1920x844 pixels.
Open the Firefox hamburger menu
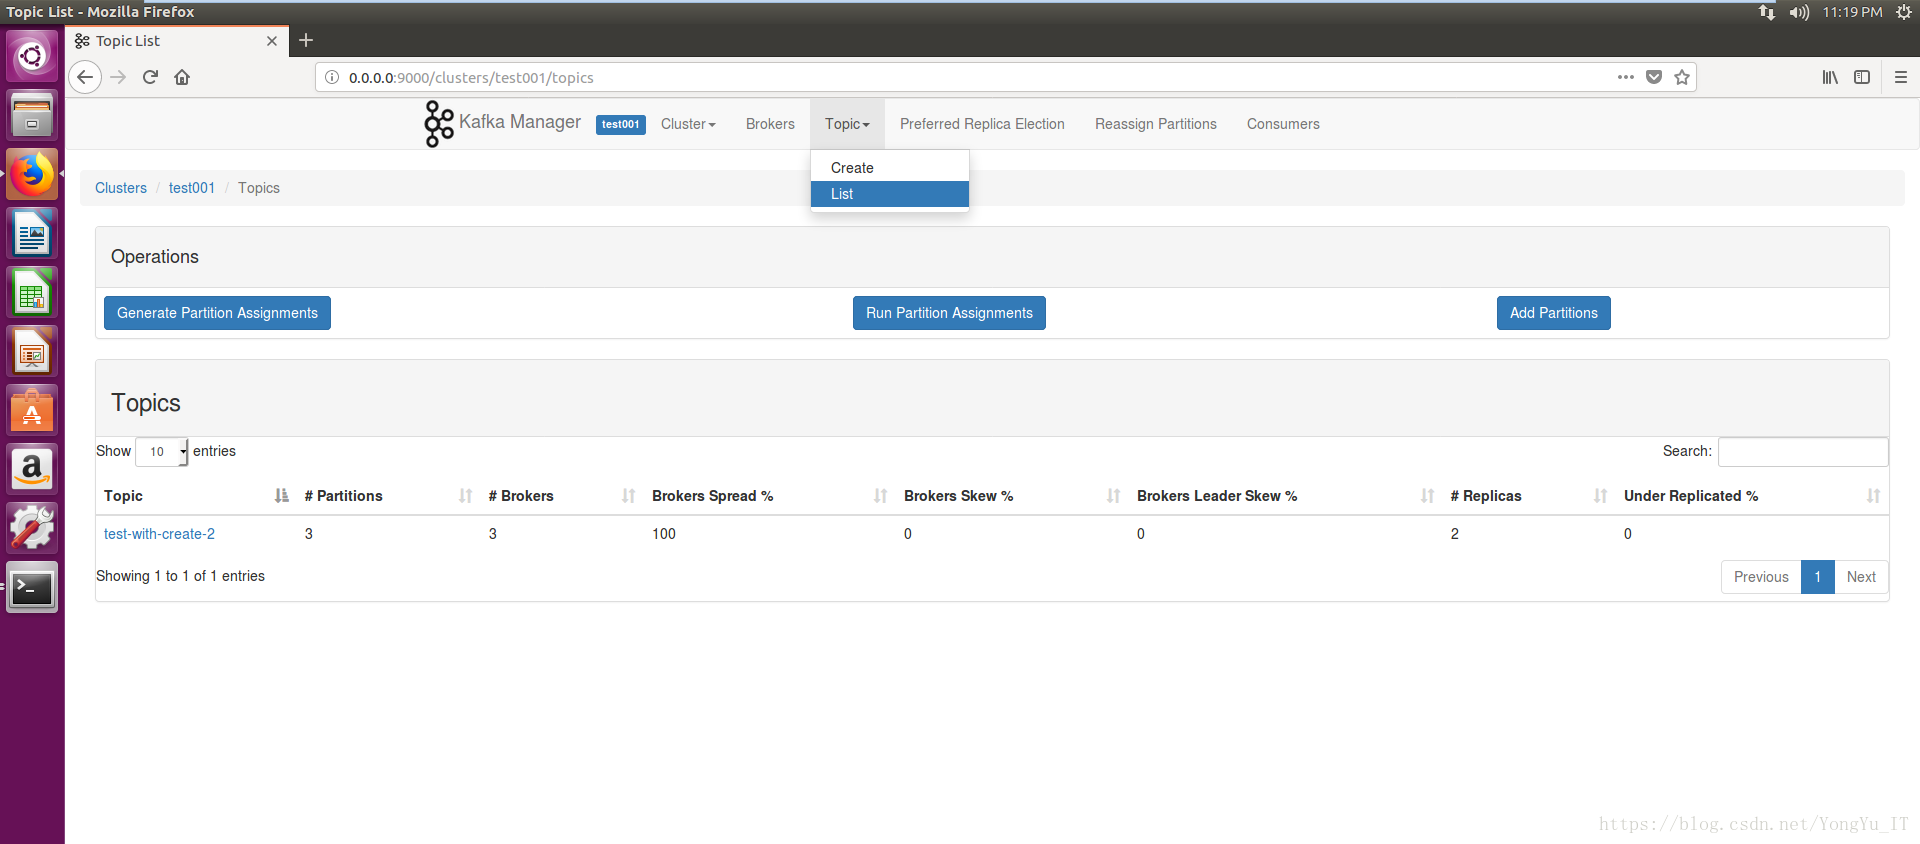(x=1901, y=77)
